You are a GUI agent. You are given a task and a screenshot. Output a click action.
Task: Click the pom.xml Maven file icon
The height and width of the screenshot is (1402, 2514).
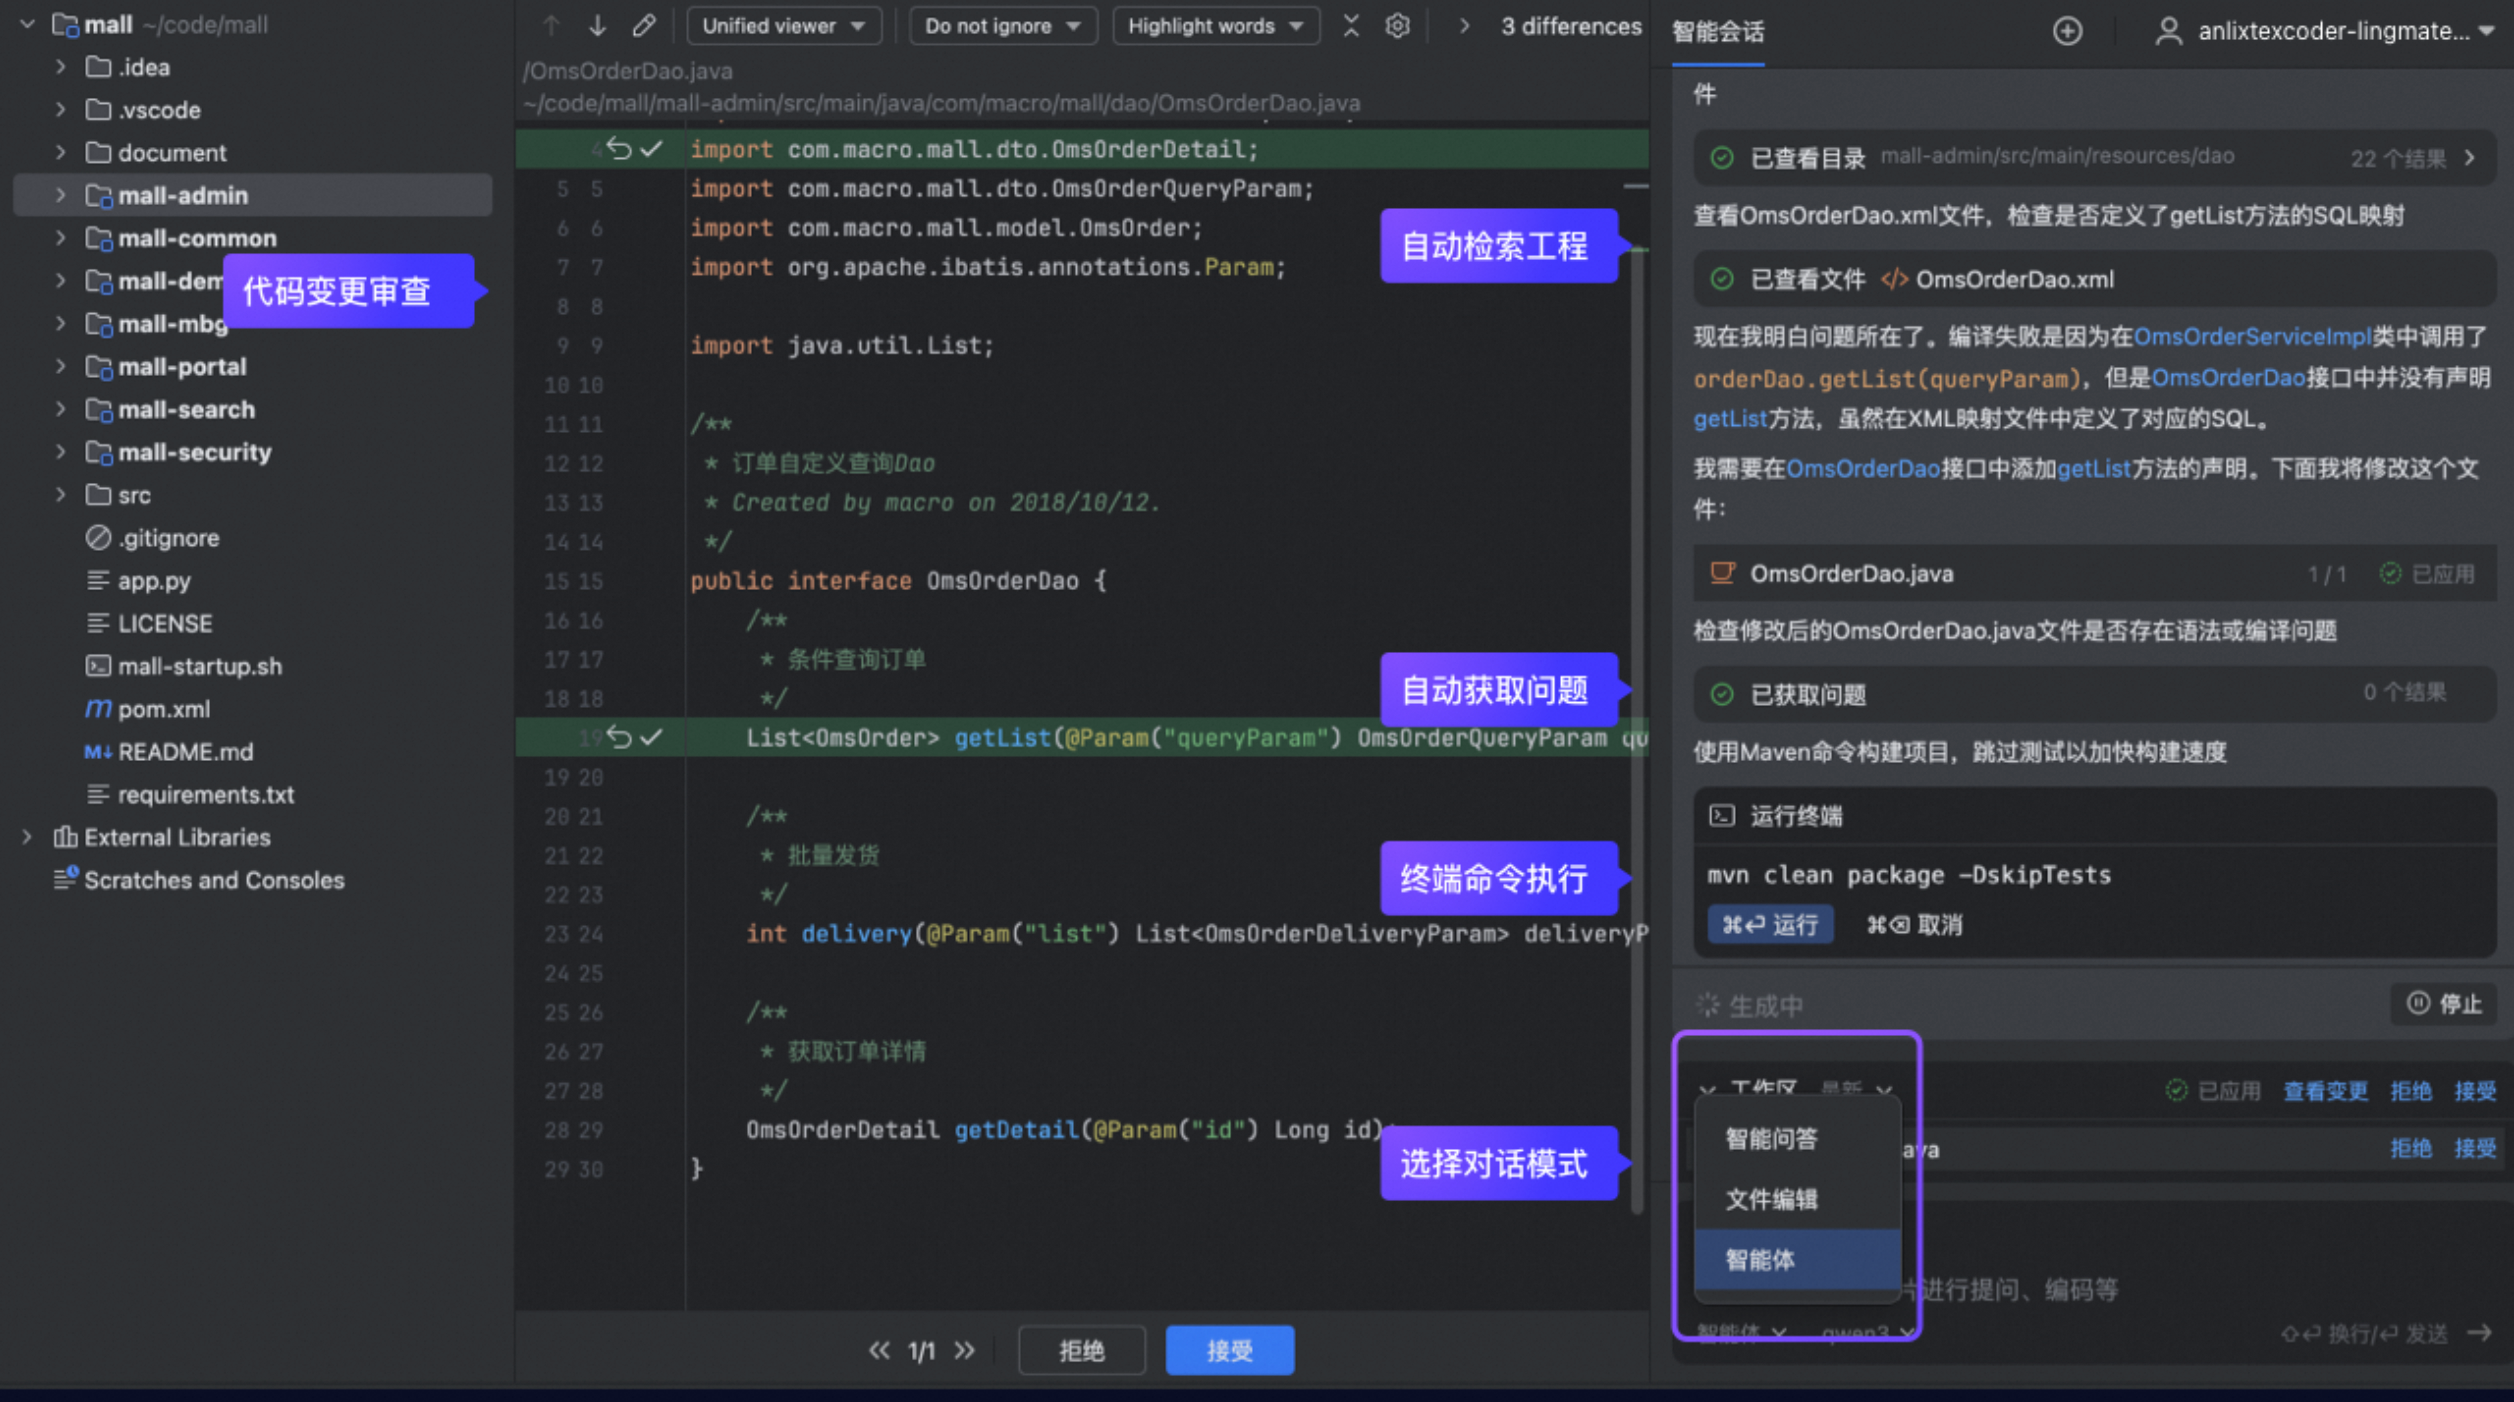[x=98, y=709]
